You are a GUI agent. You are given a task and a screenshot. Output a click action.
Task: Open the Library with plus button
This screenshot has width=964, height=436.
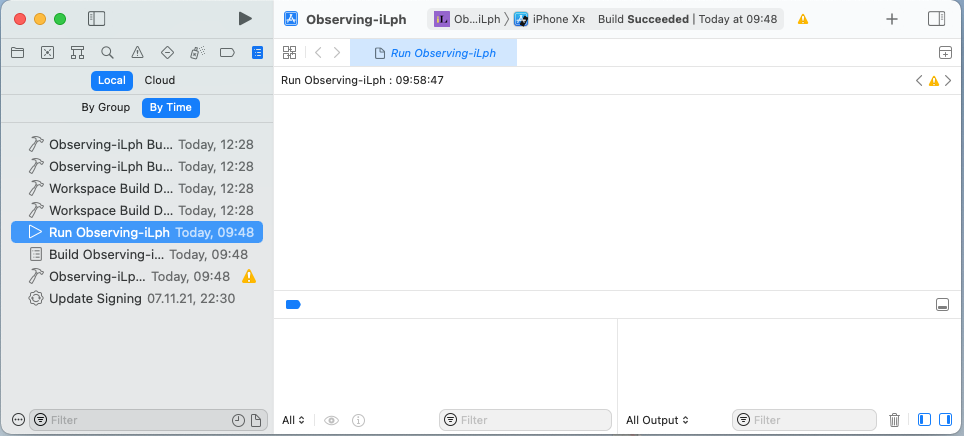891,19
